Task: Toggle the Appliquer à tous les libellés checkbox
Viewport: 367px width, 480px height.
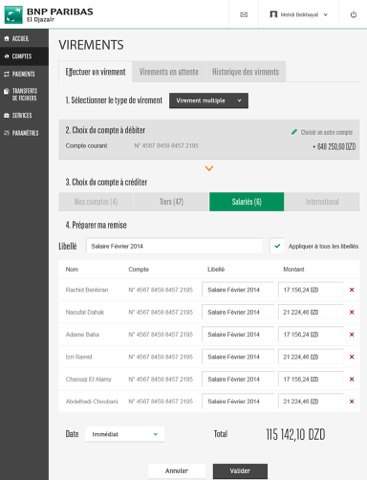Action: coord(277,246)
